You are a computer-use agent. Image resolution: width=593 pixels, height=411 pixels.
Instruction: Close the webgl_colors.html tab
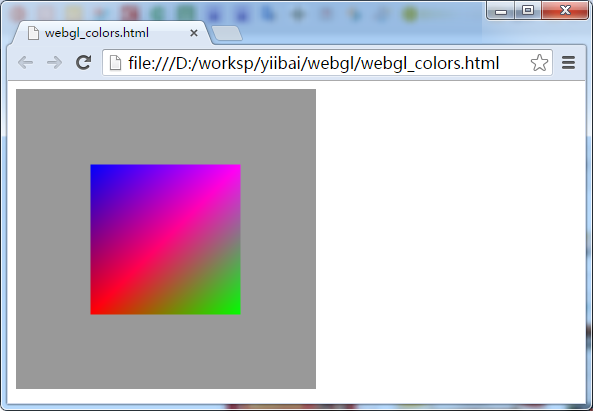(194, 33)
